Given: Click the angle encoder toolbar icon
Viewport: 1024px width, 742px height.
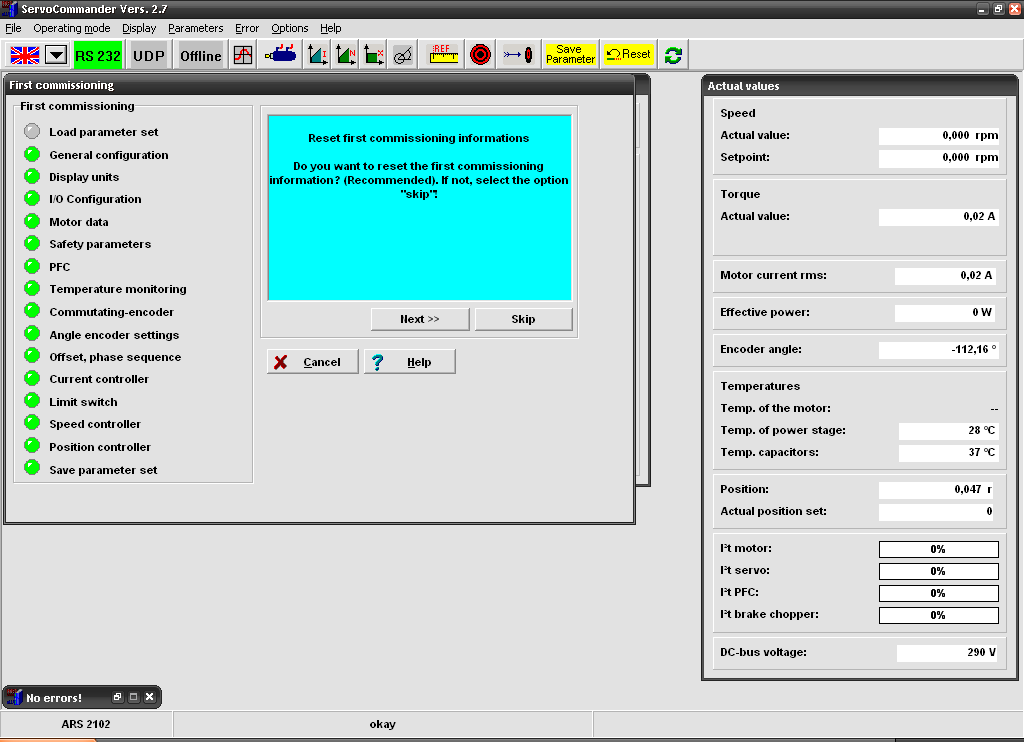Looking at the screenshot, I should click(x=403, y=55).
